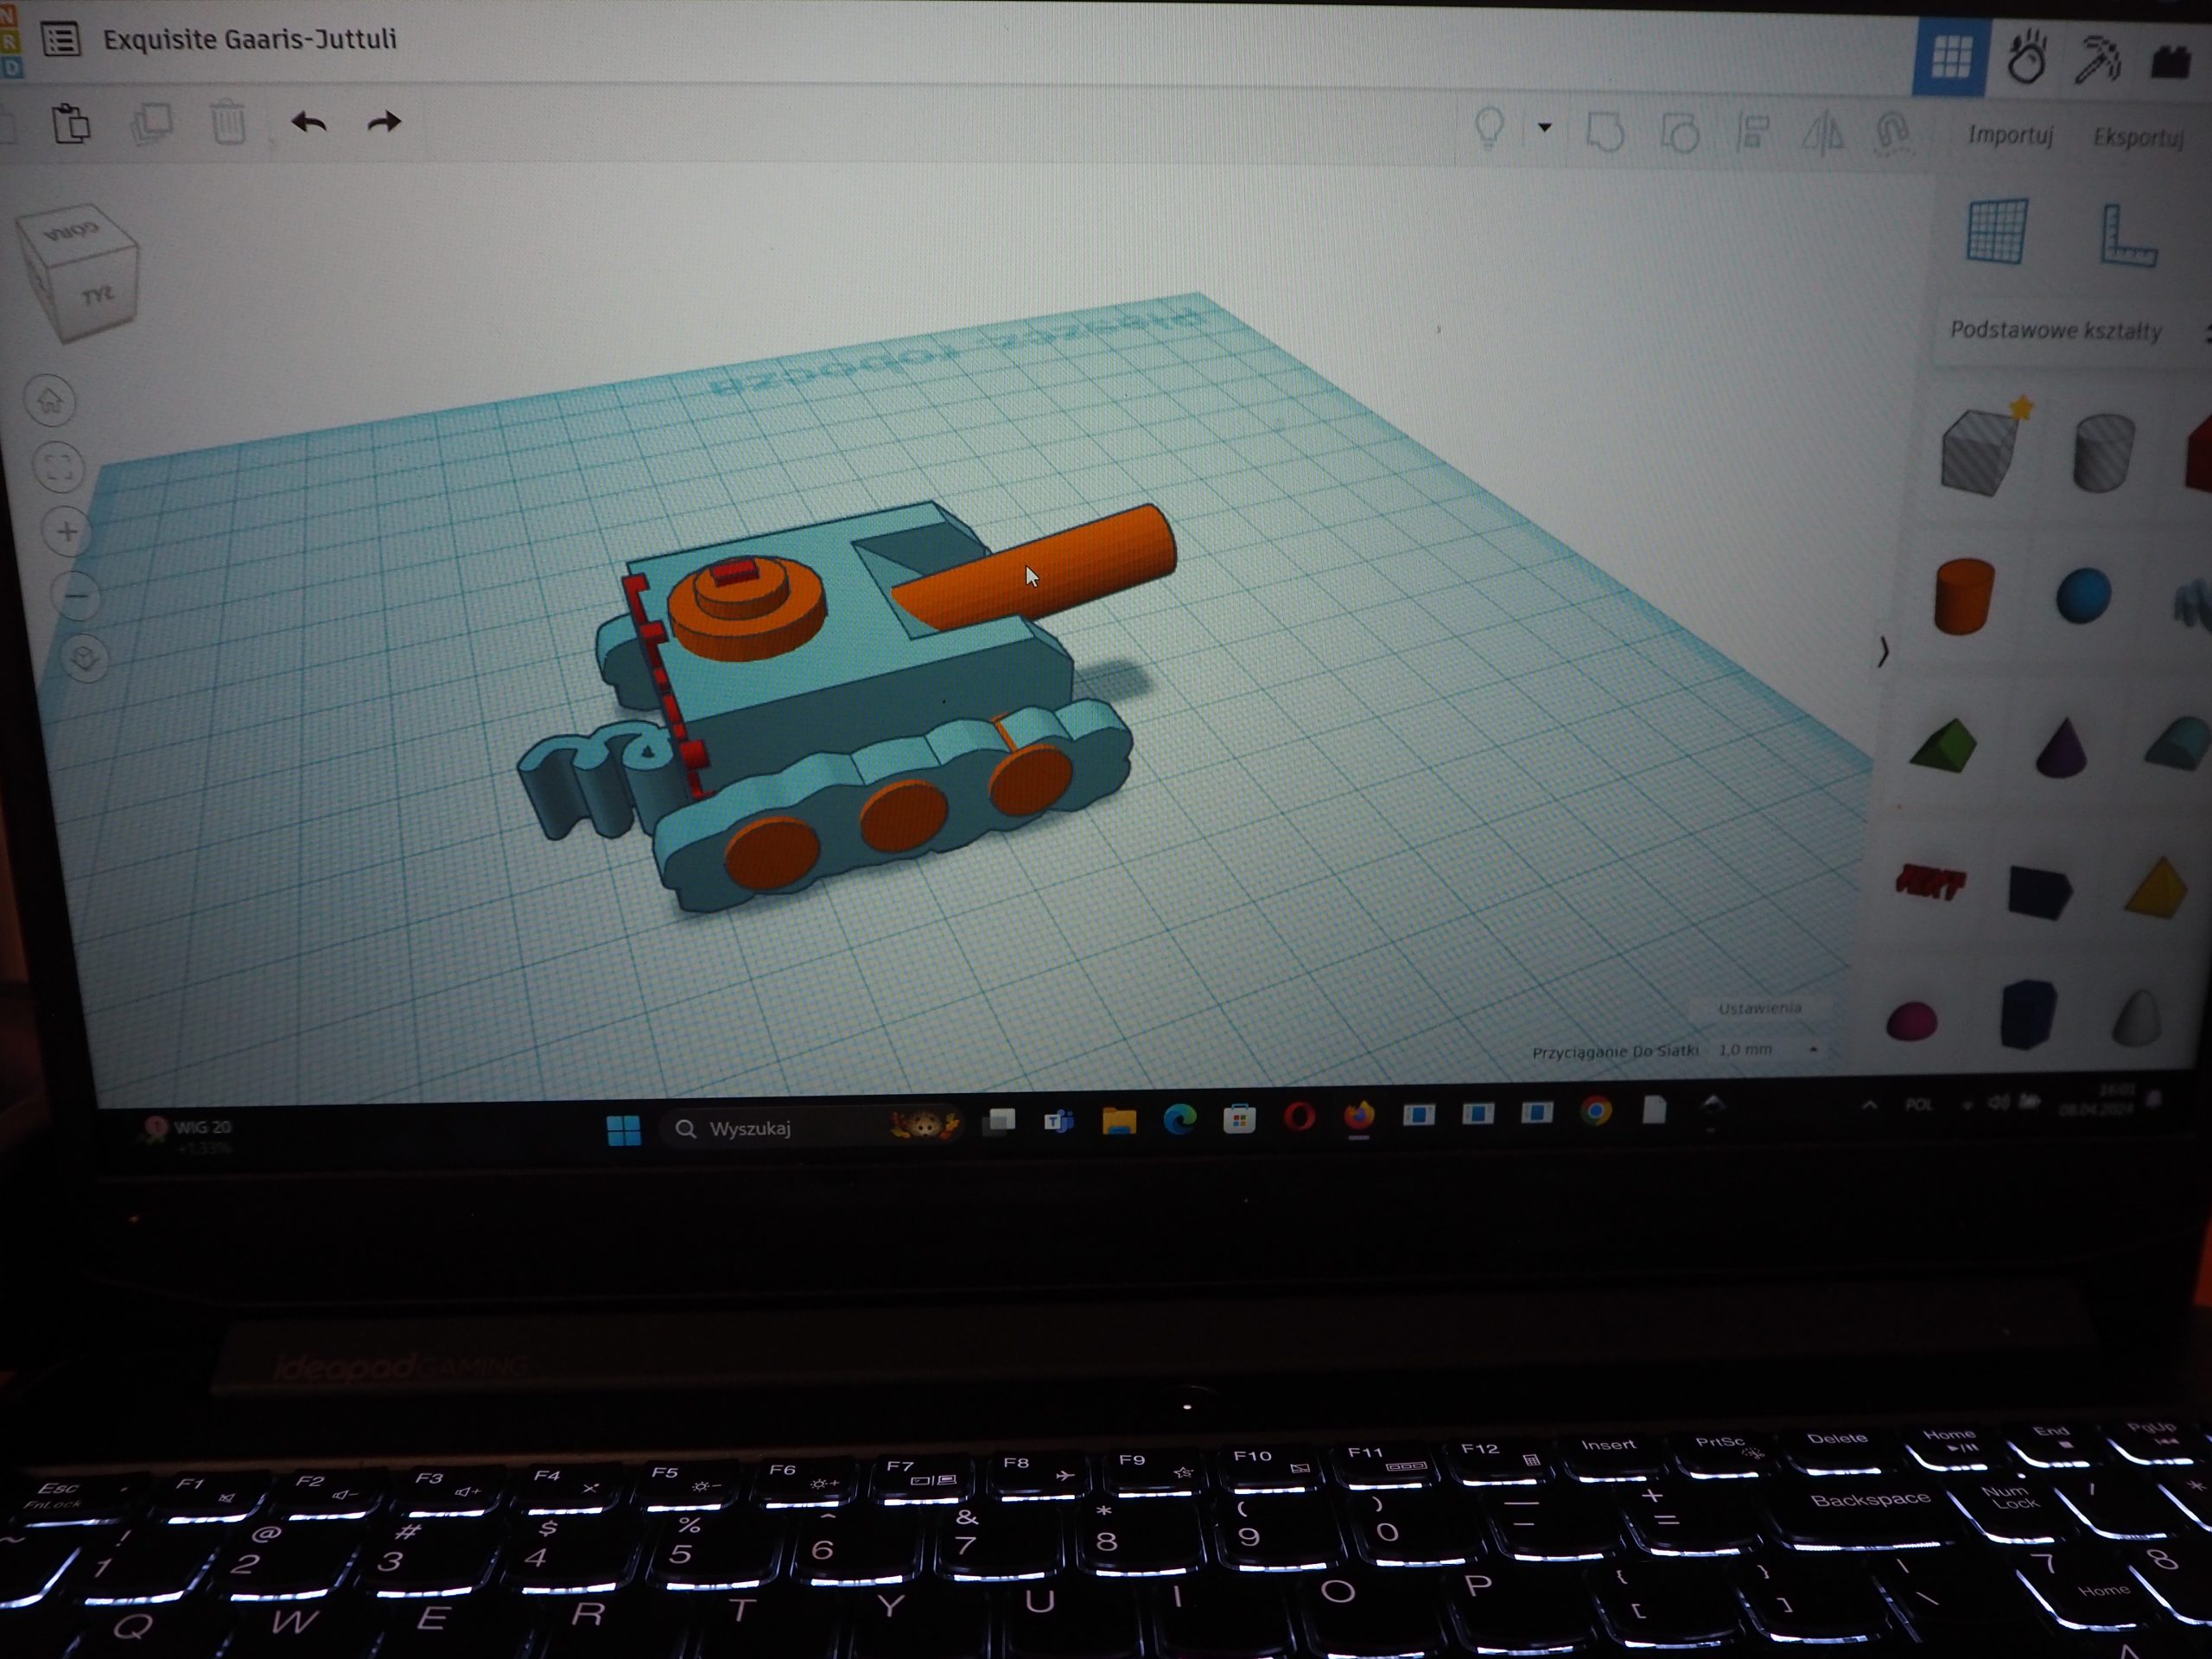Select the dark blue Wedge shape

(x=2040, y=892)
